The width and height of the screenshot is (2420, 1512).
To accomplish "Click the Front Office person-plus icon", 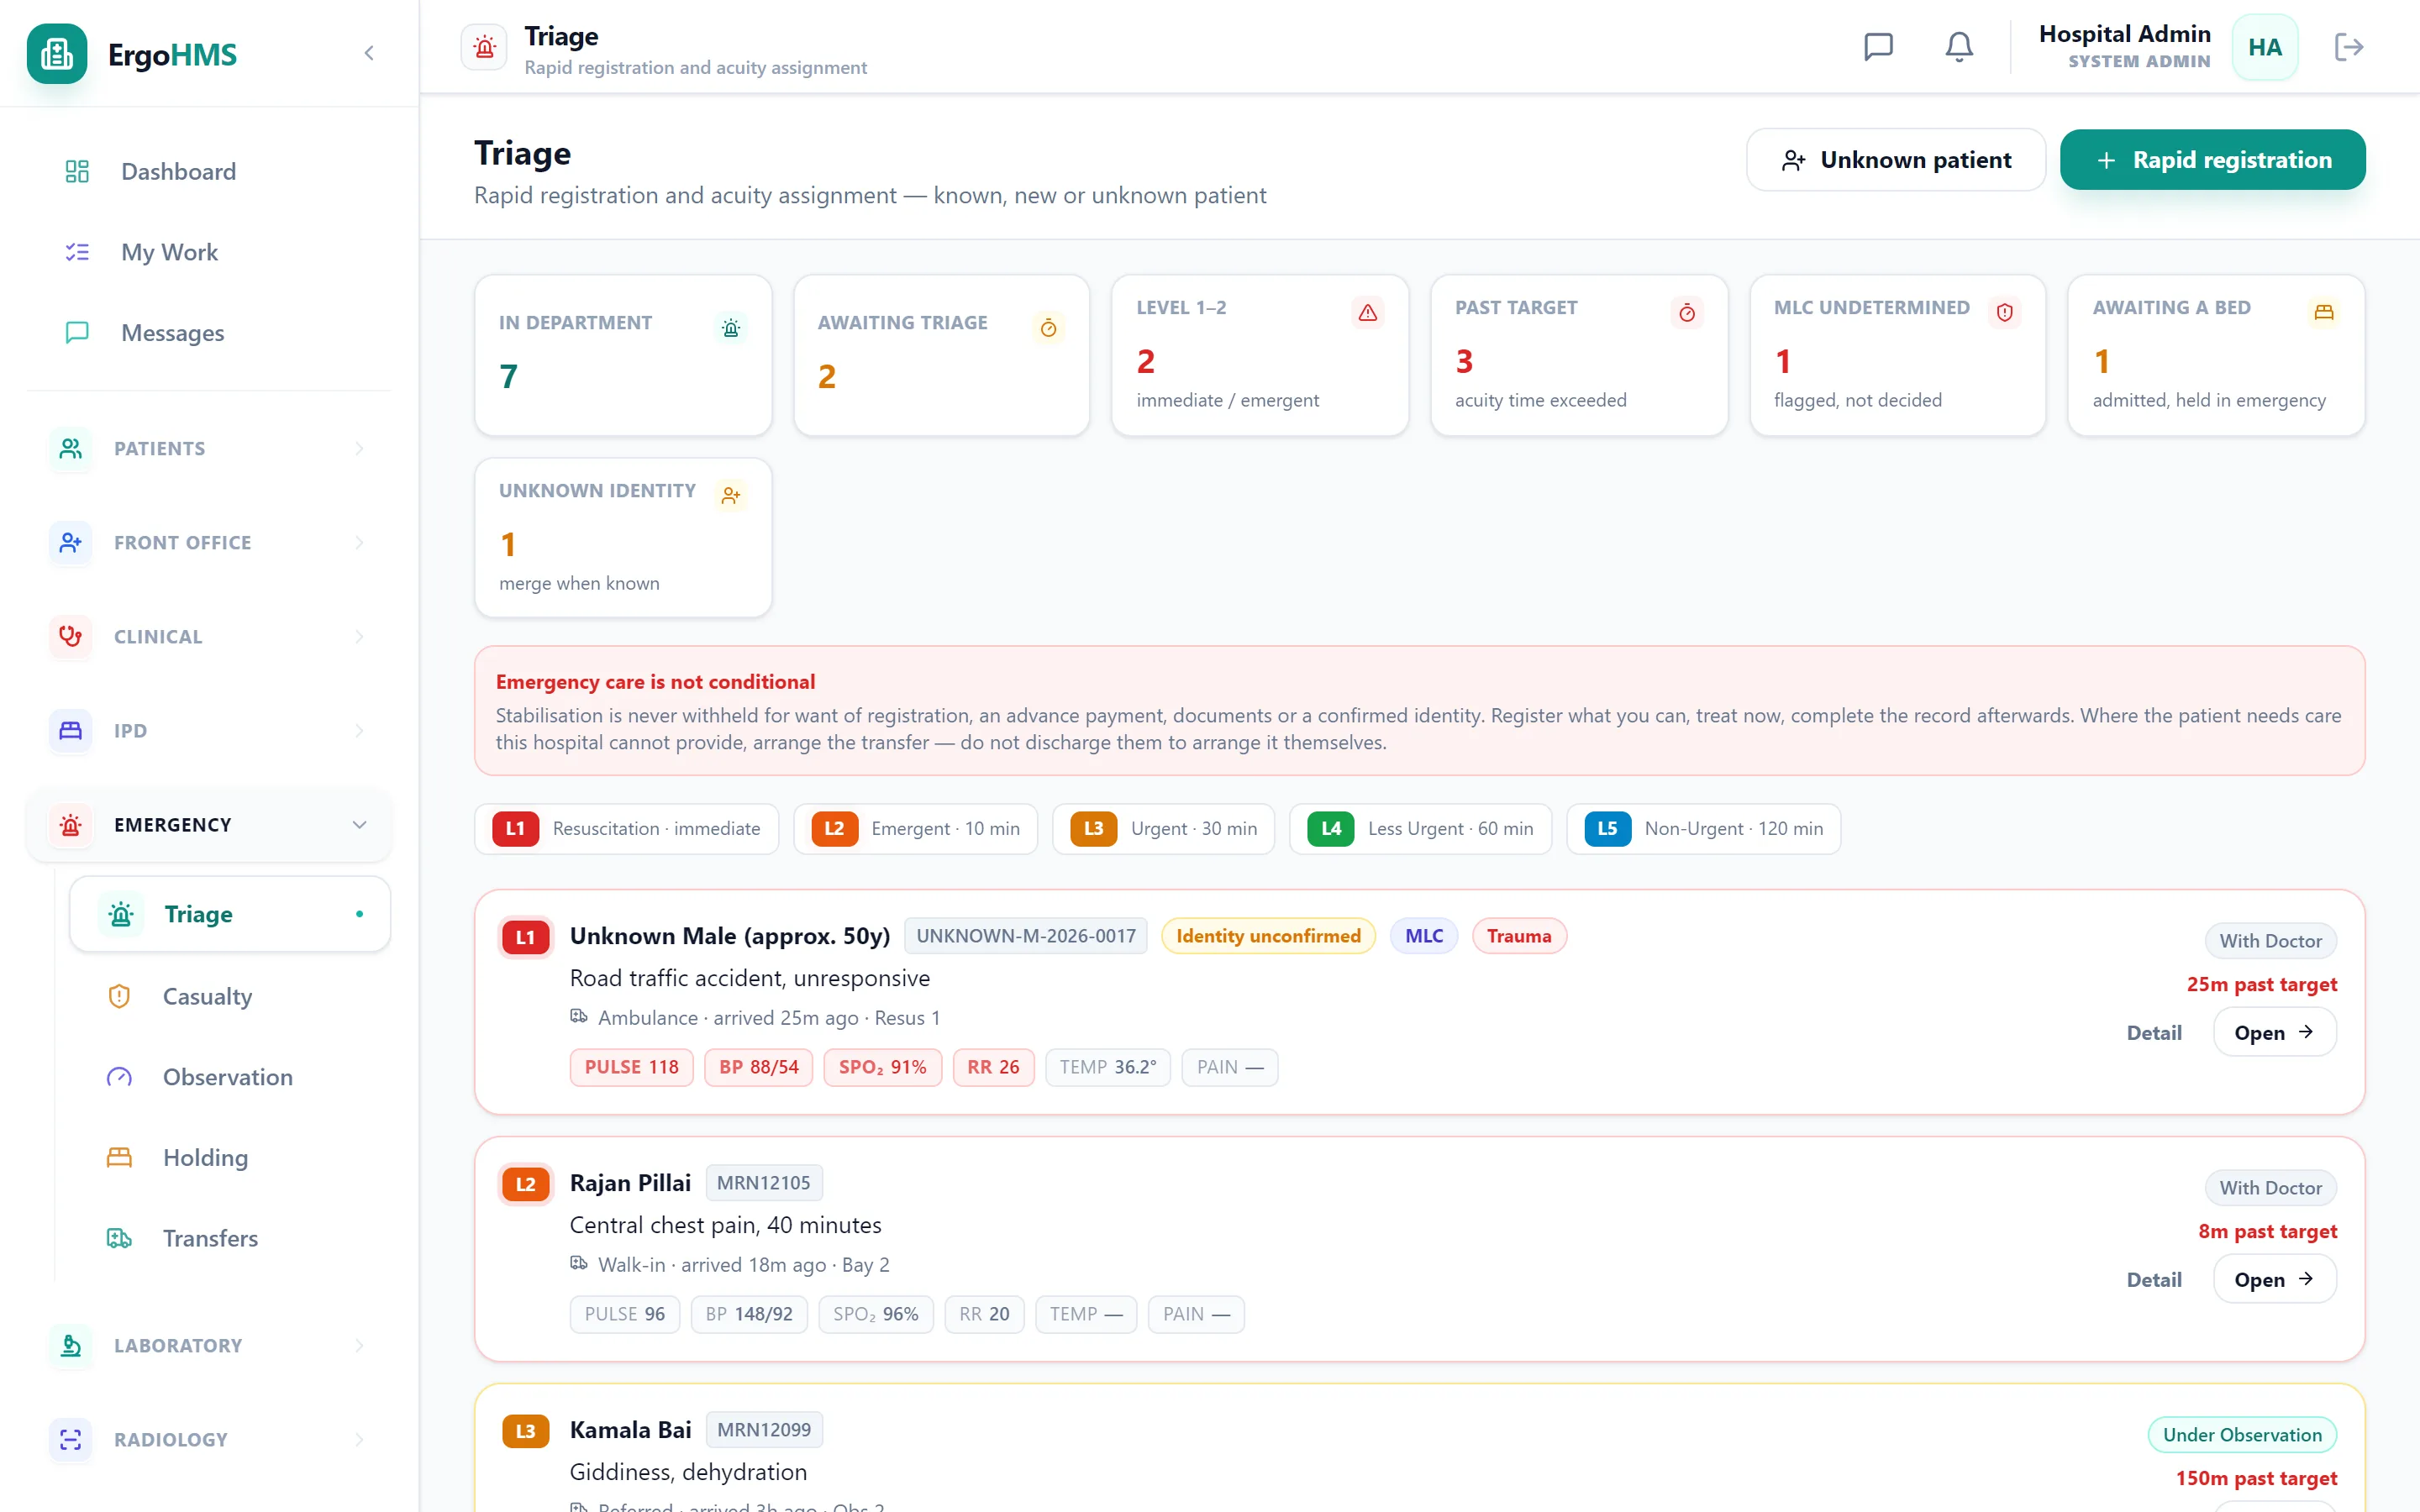I will click(71, 542).
